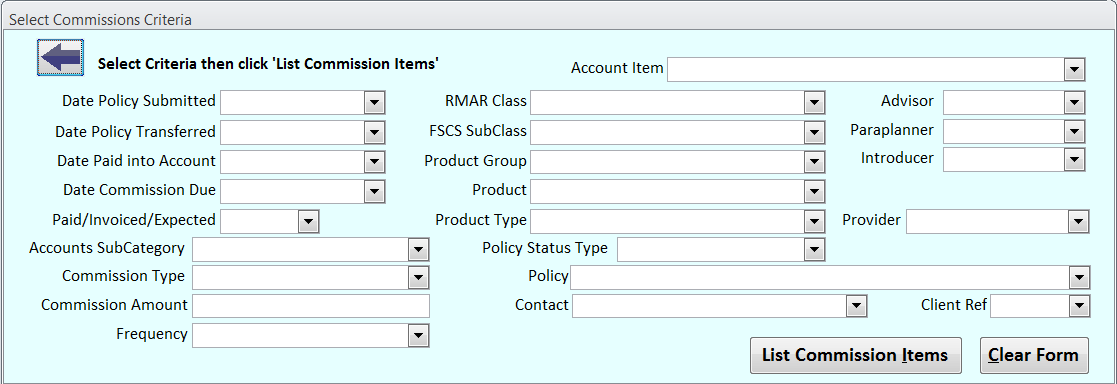Expand the Paid/Invoiced/Expected dropdown arrow
This screenshot has height=384, width=1117.
point(308,222)
